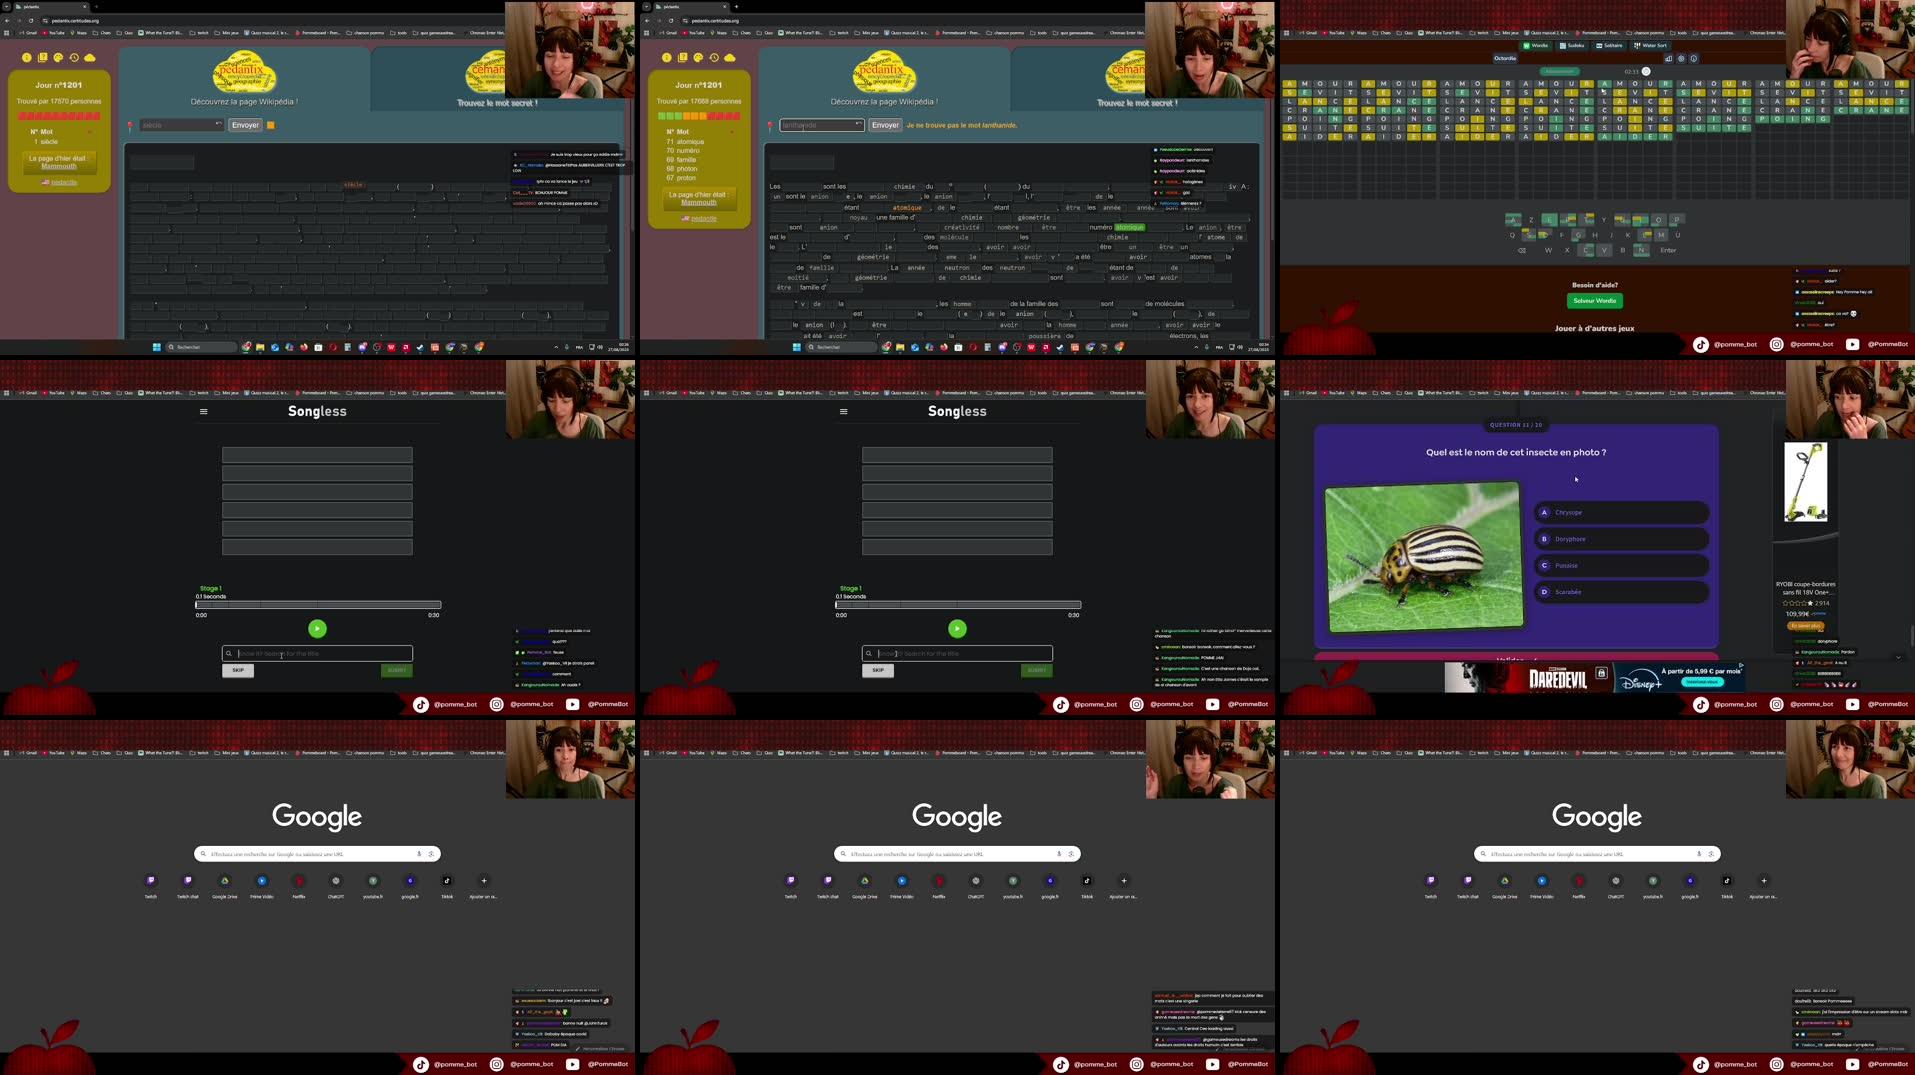Click orange square next to 'siècle' Envoyer button

(271, 125)
